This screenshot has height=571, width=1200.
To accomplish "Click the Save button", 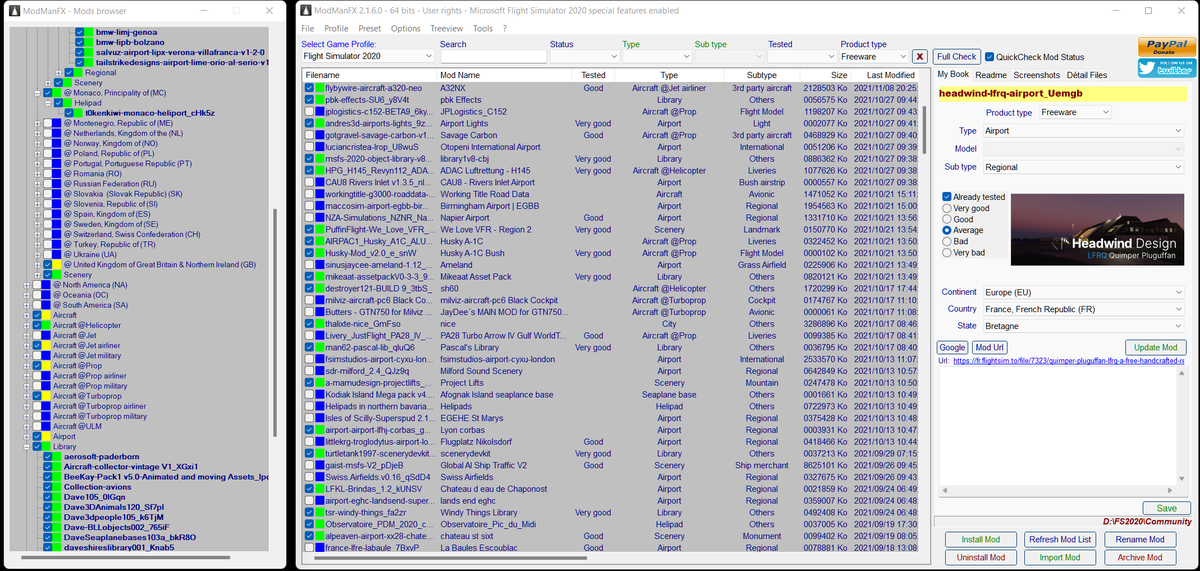I will coord(1166,508).
